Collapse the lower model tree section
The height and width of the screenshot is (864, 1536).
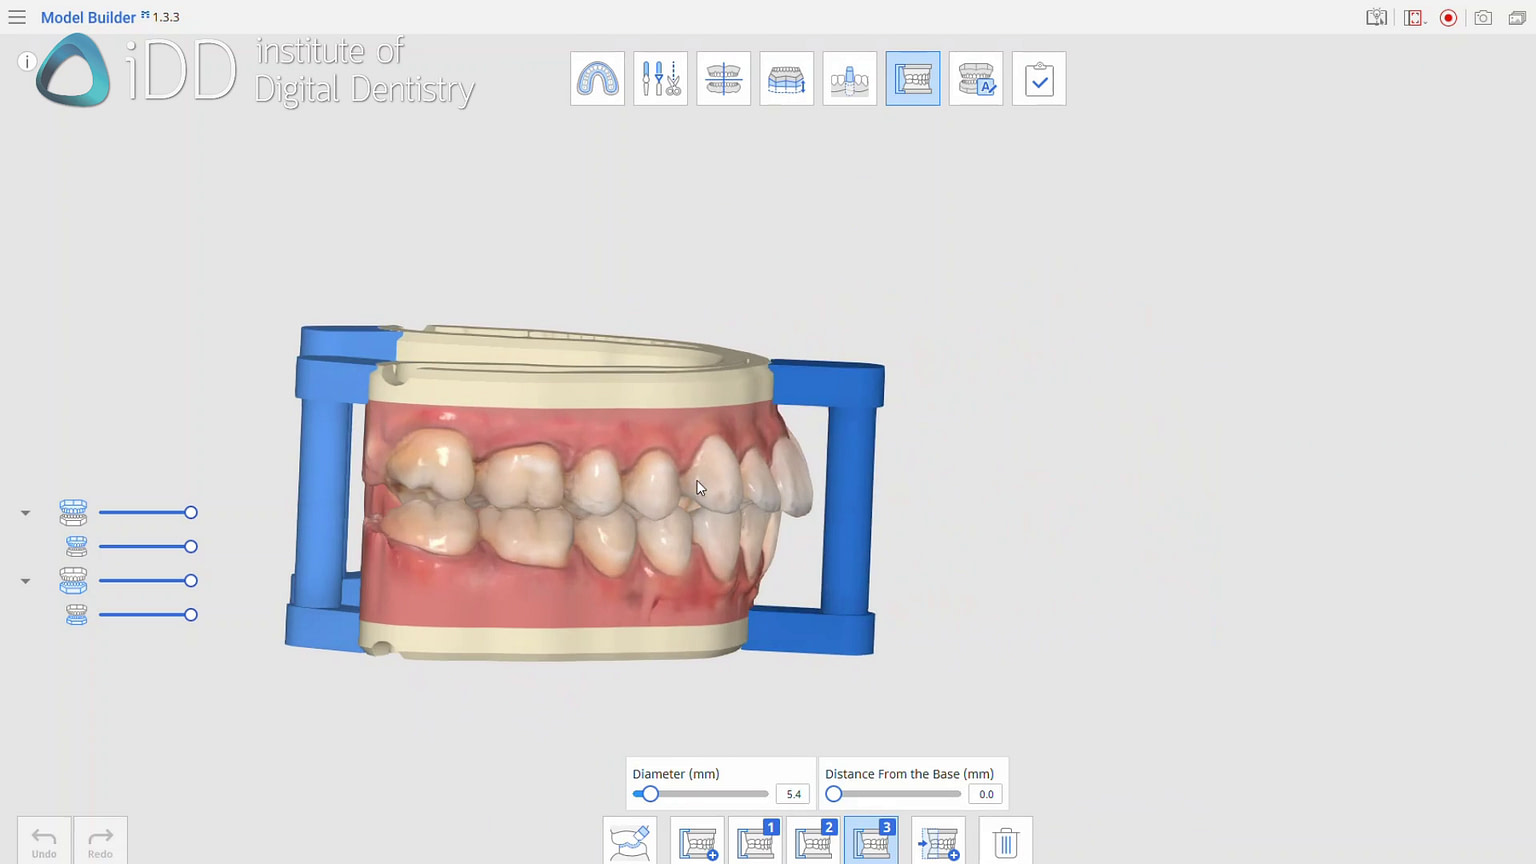point(25,580)
